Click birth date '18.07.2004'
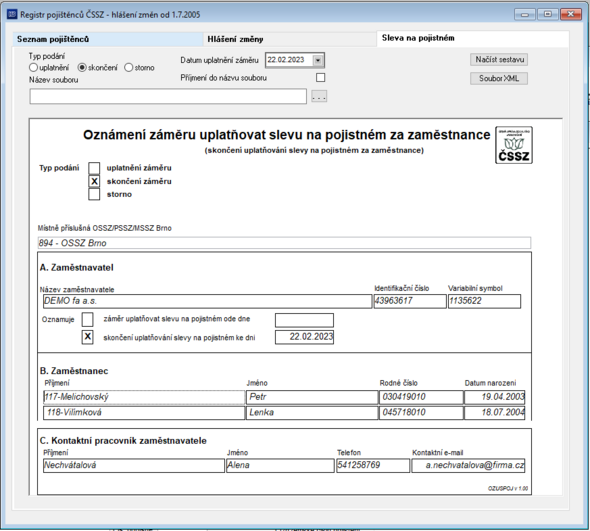590x531 pixels. coord(494,412)
